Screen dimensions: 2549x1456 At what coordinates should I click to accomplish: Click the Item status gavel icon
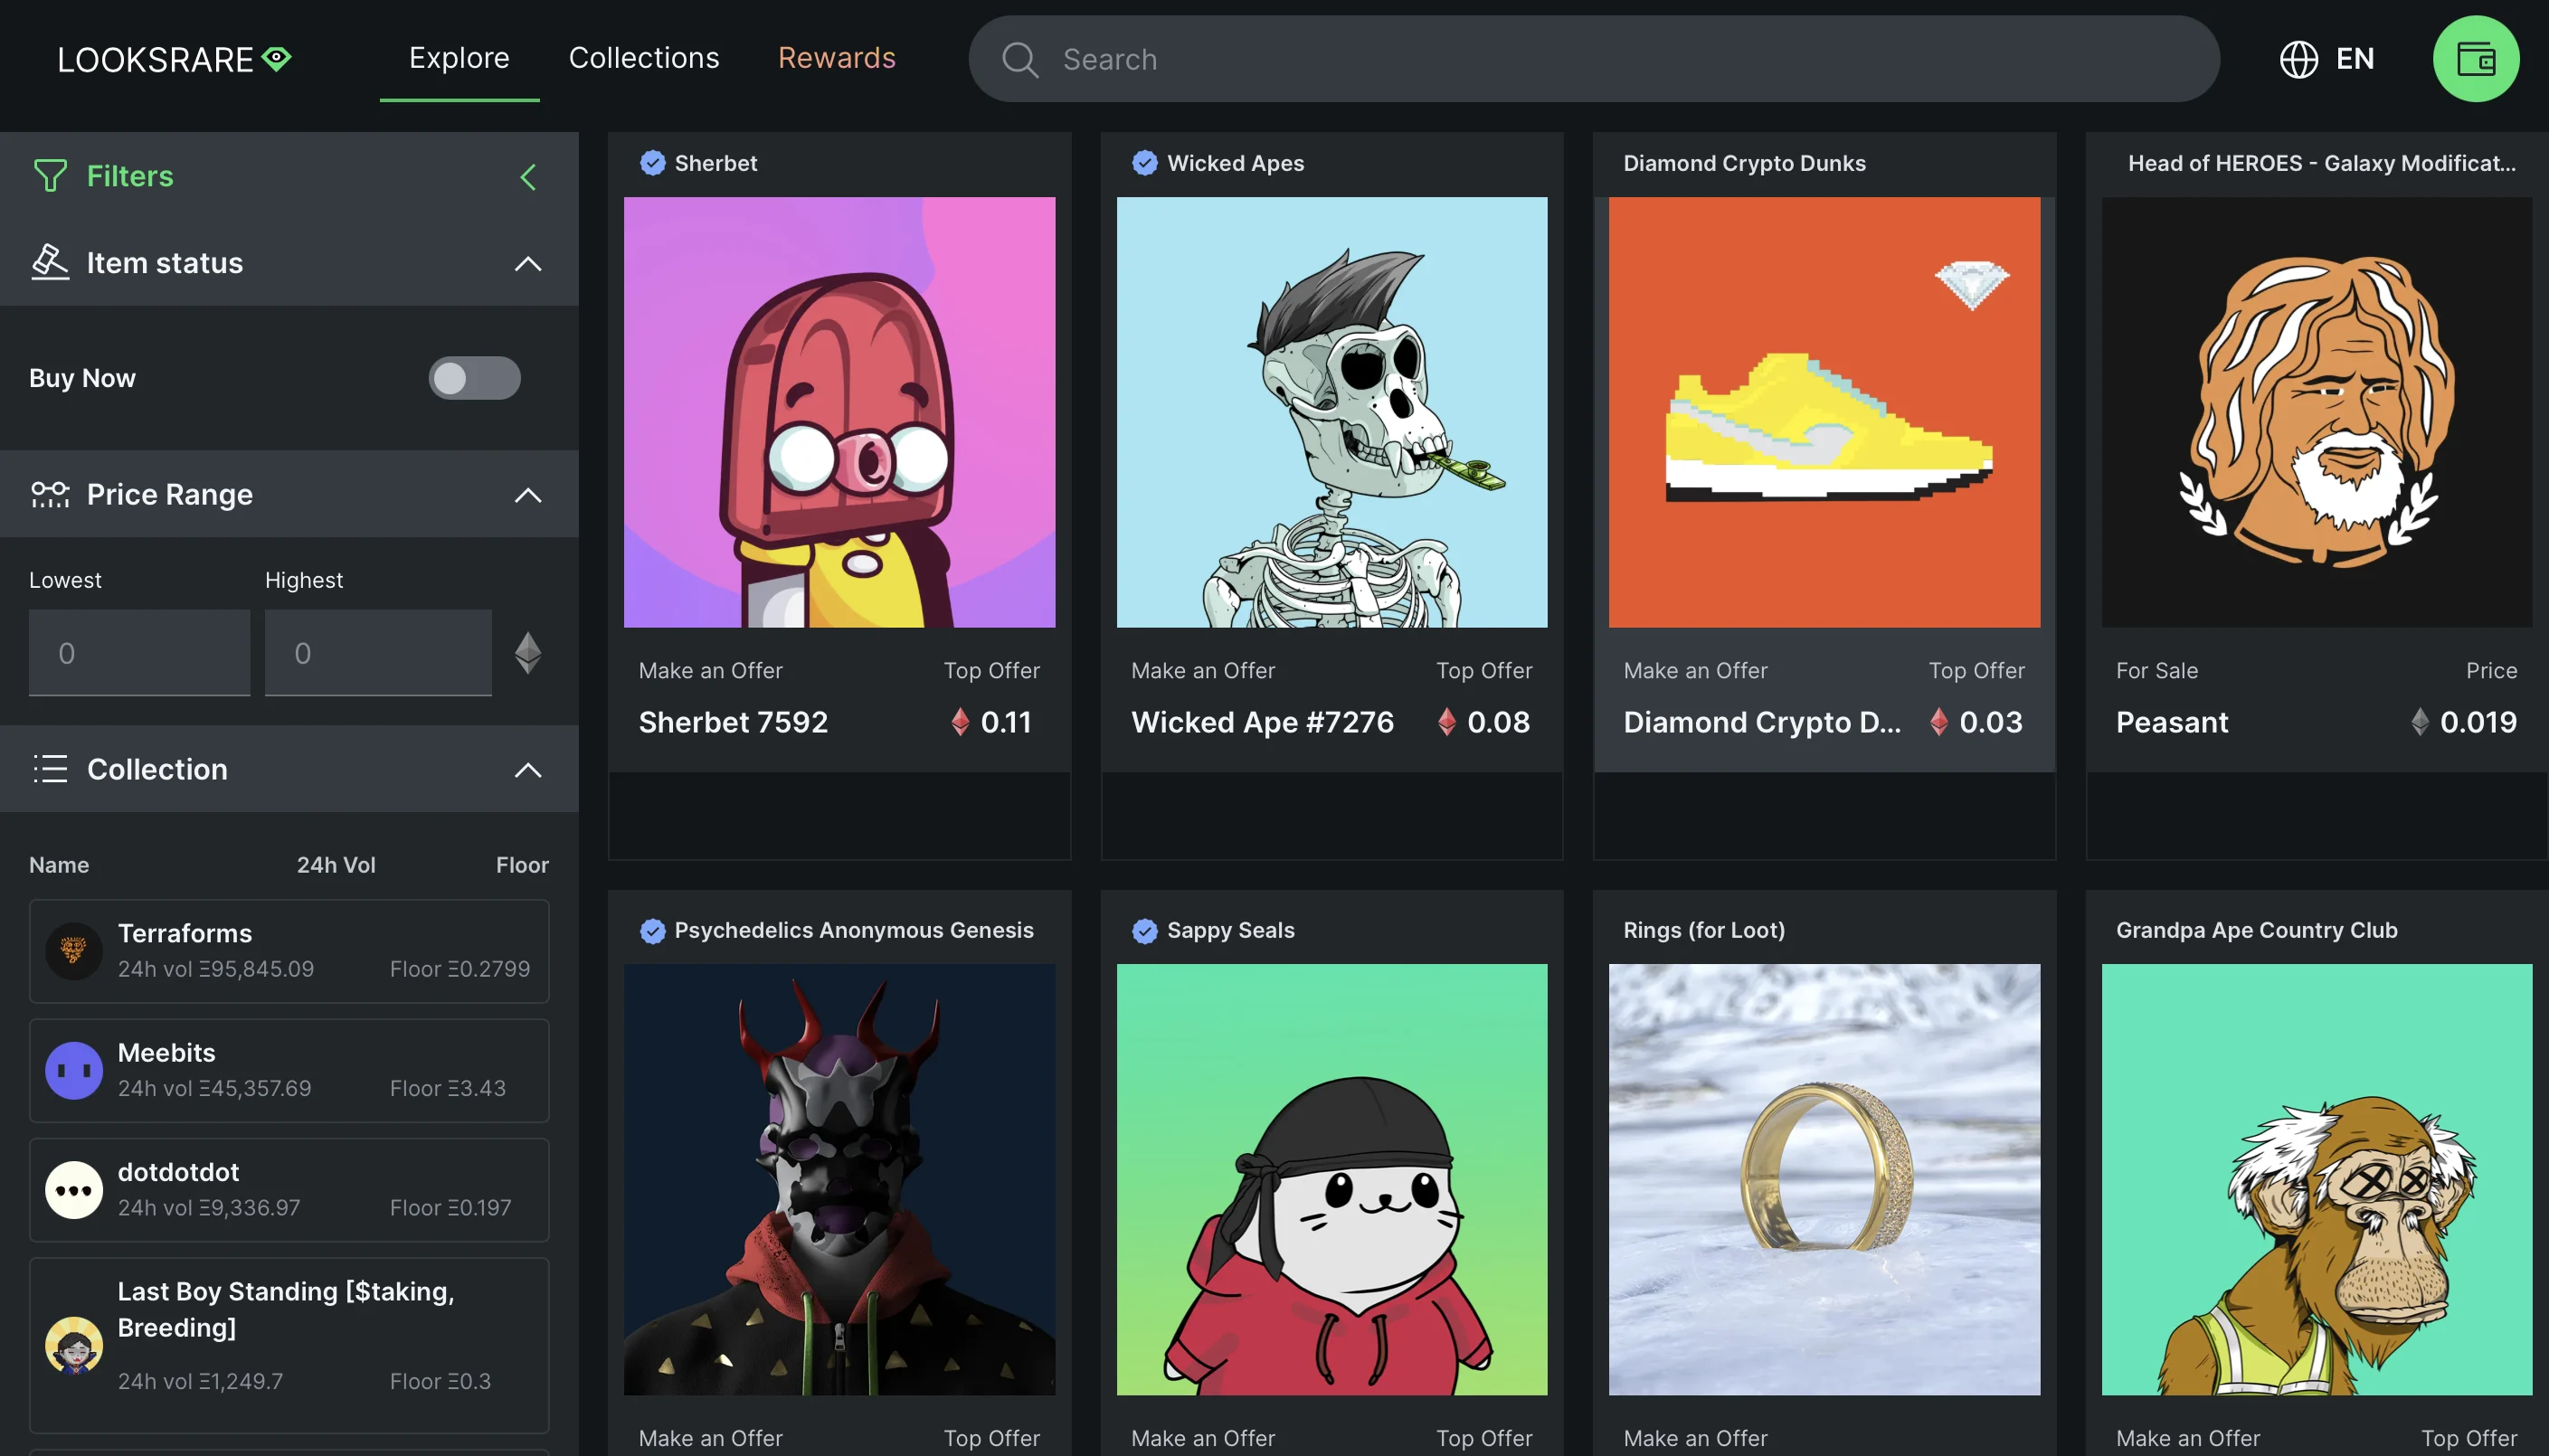pos(50,262)
